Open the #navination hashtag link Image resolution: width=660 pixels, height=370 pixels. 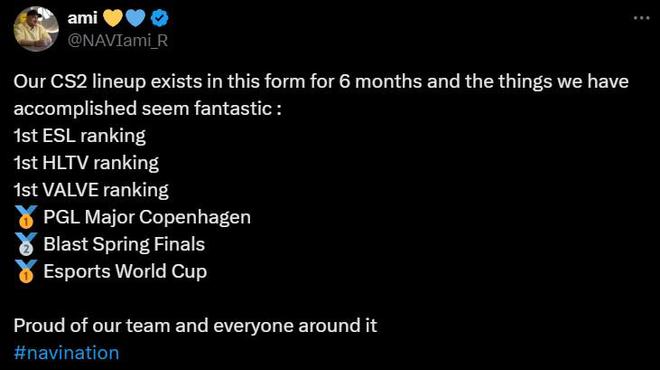click(67, 352)
